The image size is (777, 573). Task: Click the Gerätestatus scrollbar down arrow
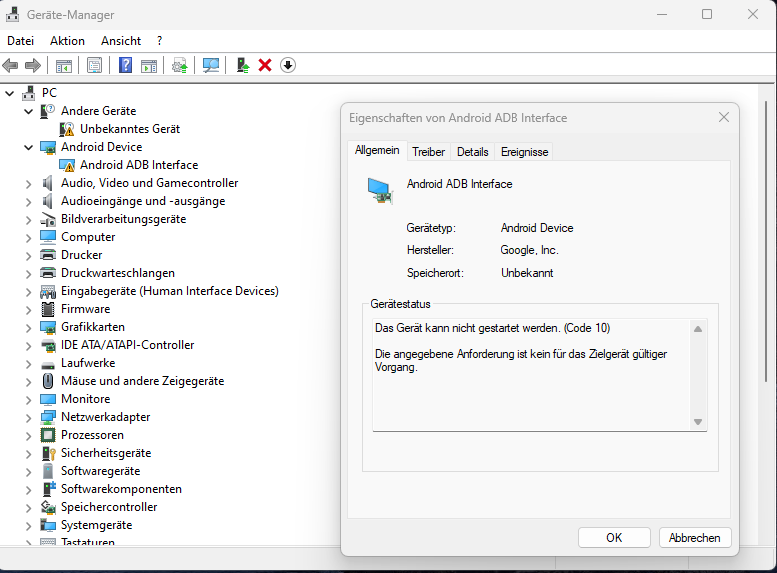point(698,422)
